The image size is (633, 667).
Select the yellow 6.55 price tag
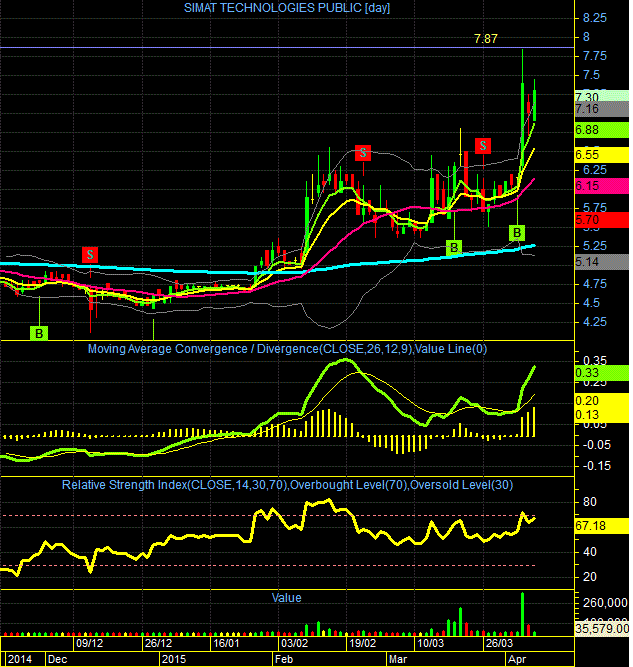(602, 155)
